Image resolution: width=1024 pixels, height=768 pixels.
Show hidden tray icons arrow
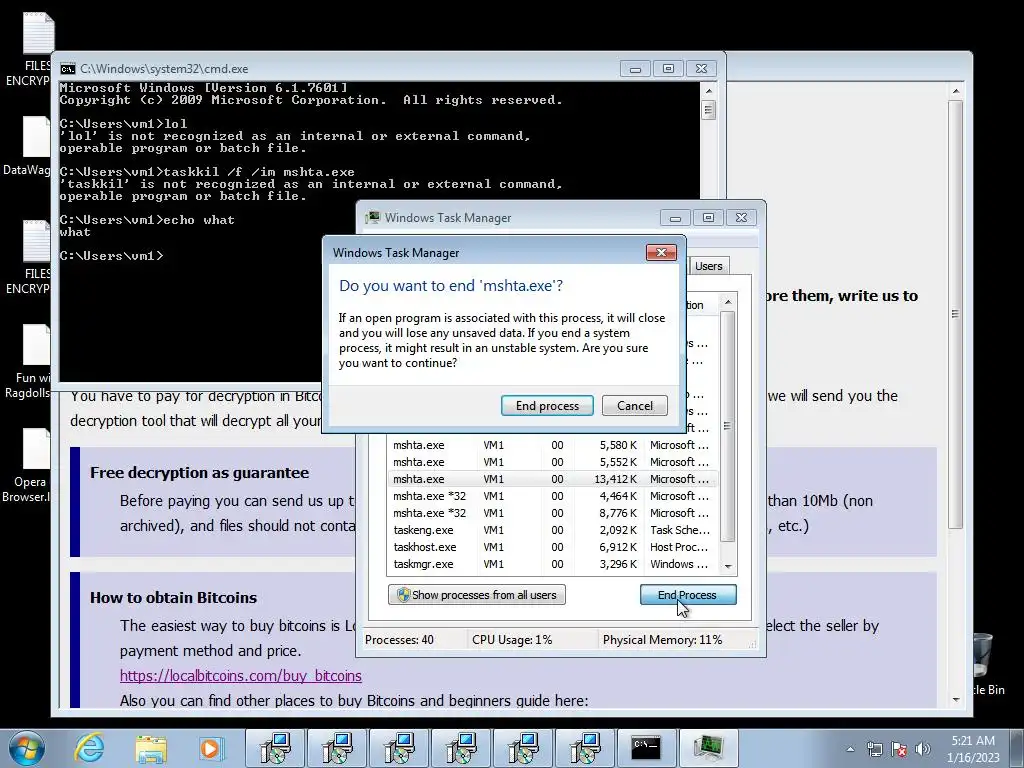850,749
